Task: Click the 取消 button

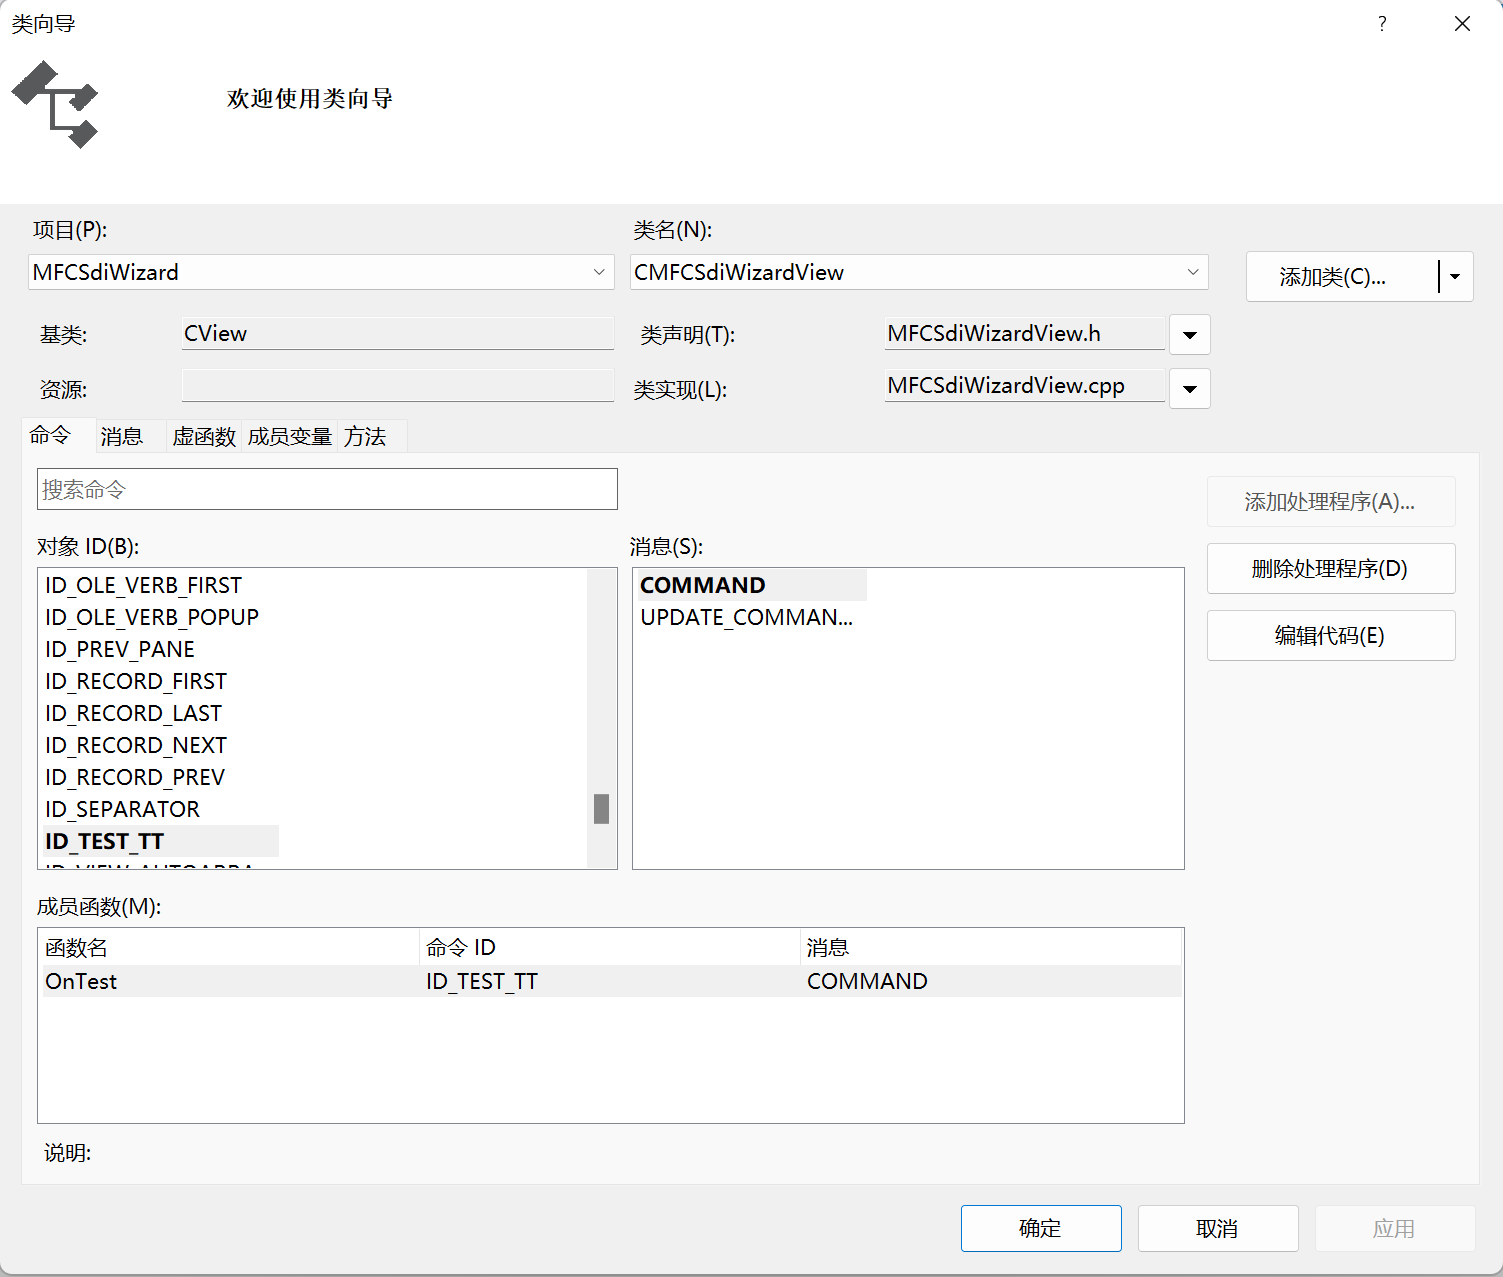Action: click(x=1218, y=1228)
